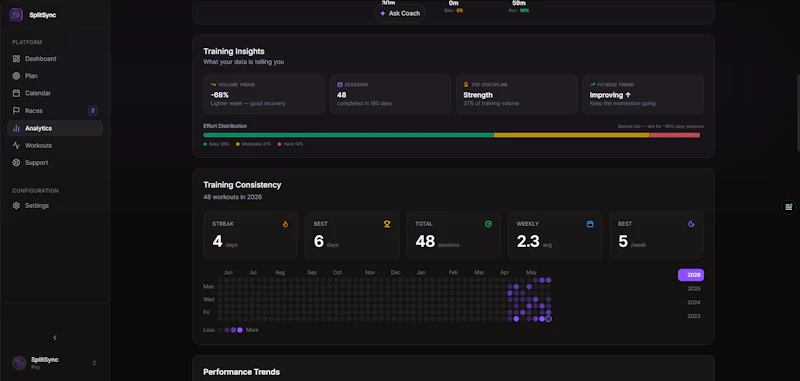Click the Ask Coach button
Viewport: 800px width, 381px height.
[400, 13]
